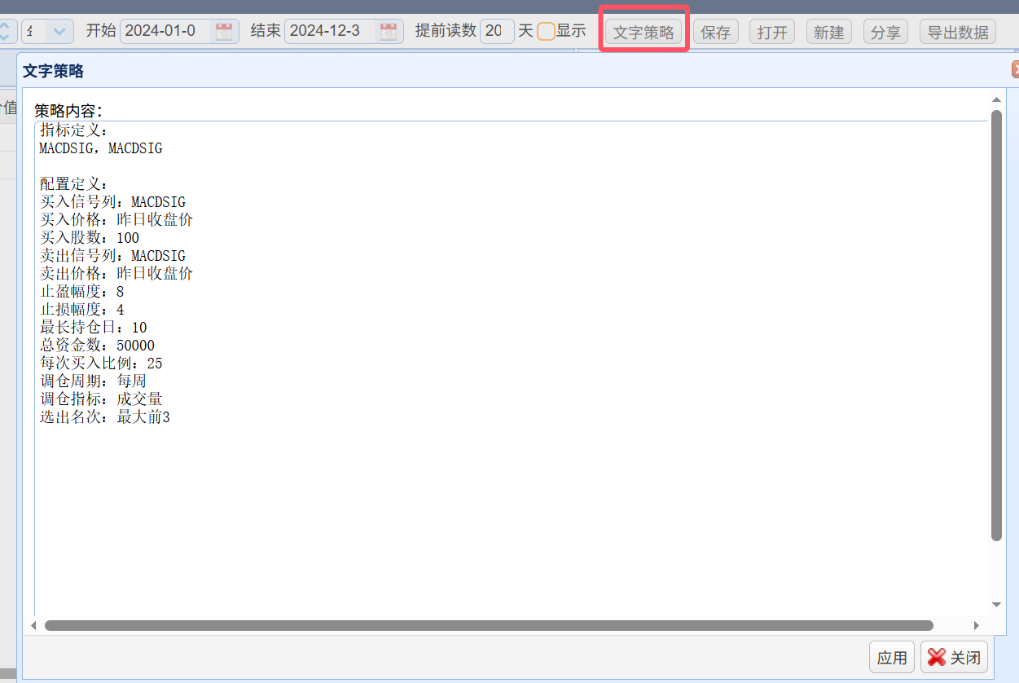The image size is (1019, 683).
Task: Click the line '买入信号列：MACDSIG'
Action: point(112,202)
